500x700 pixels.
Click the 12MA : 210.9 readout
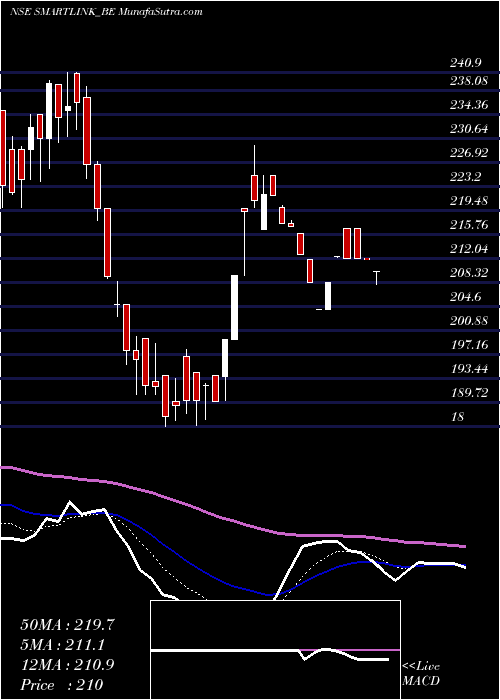(67, 665)
